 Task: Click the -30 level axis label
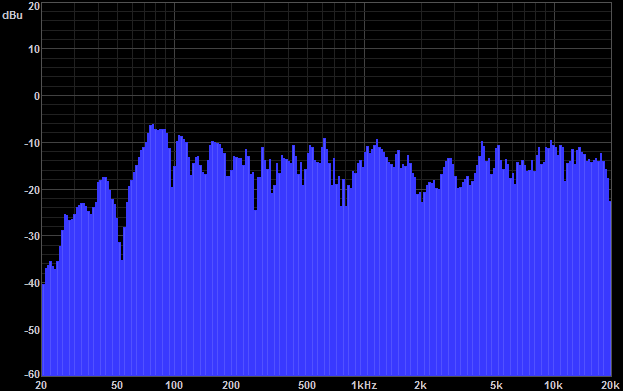tap(32, 236)
